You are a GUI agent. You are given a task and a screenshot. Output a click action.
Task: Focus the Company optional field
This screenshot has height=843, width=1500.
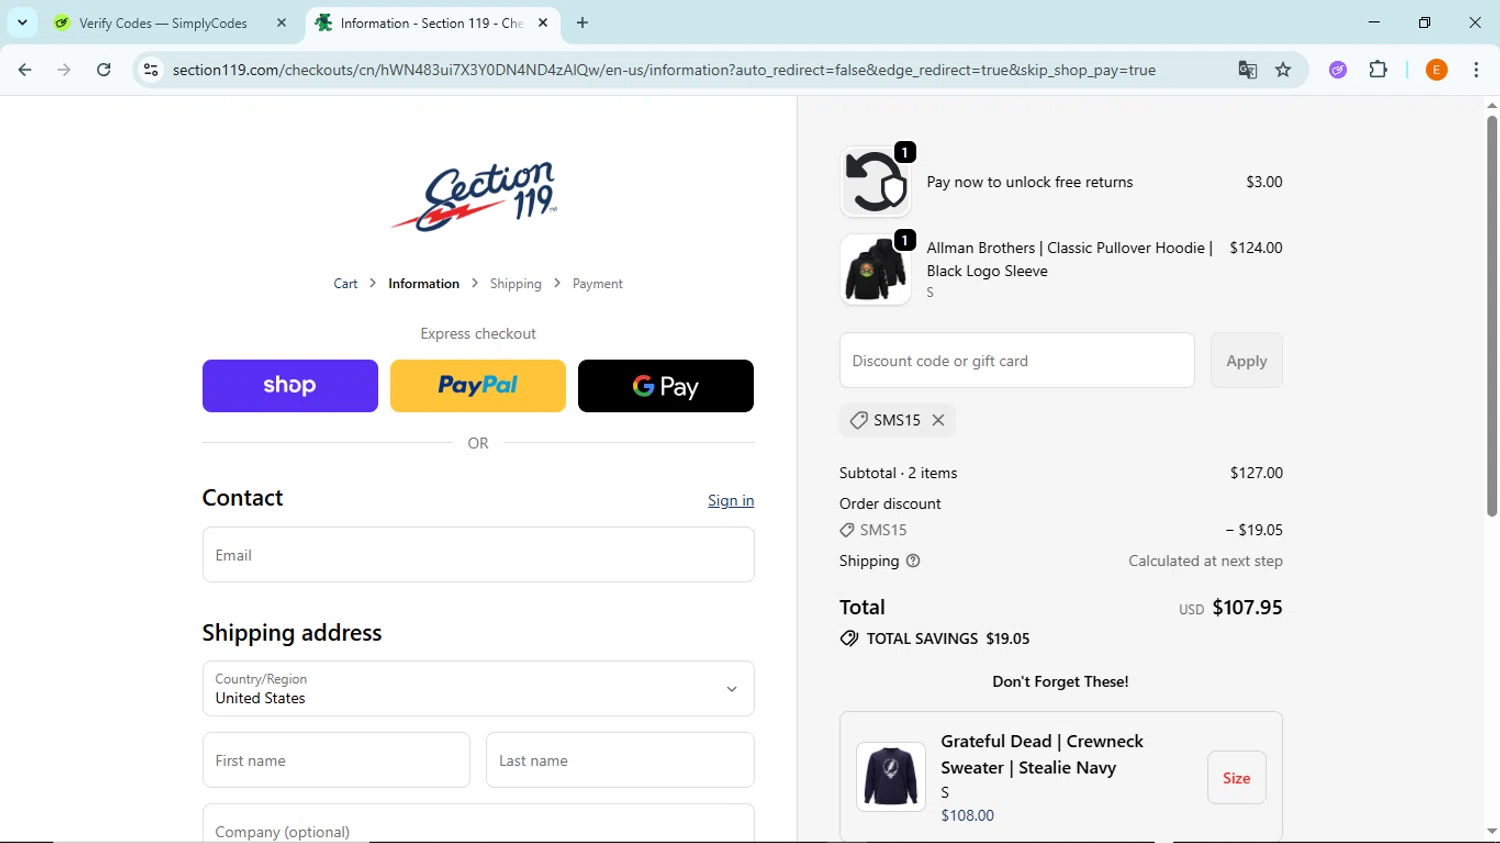(478, 825)
